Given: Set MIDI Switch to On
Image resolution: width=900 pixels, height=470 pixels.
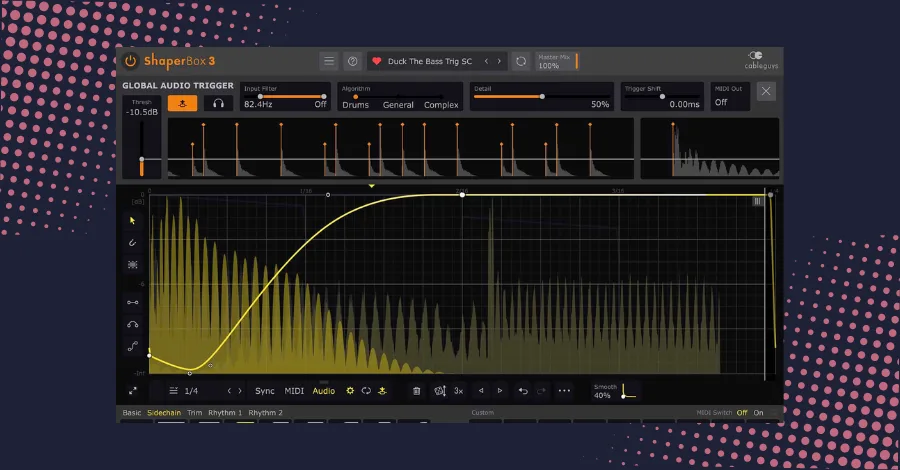Looking at the screenshot, I should pos(758,413).
